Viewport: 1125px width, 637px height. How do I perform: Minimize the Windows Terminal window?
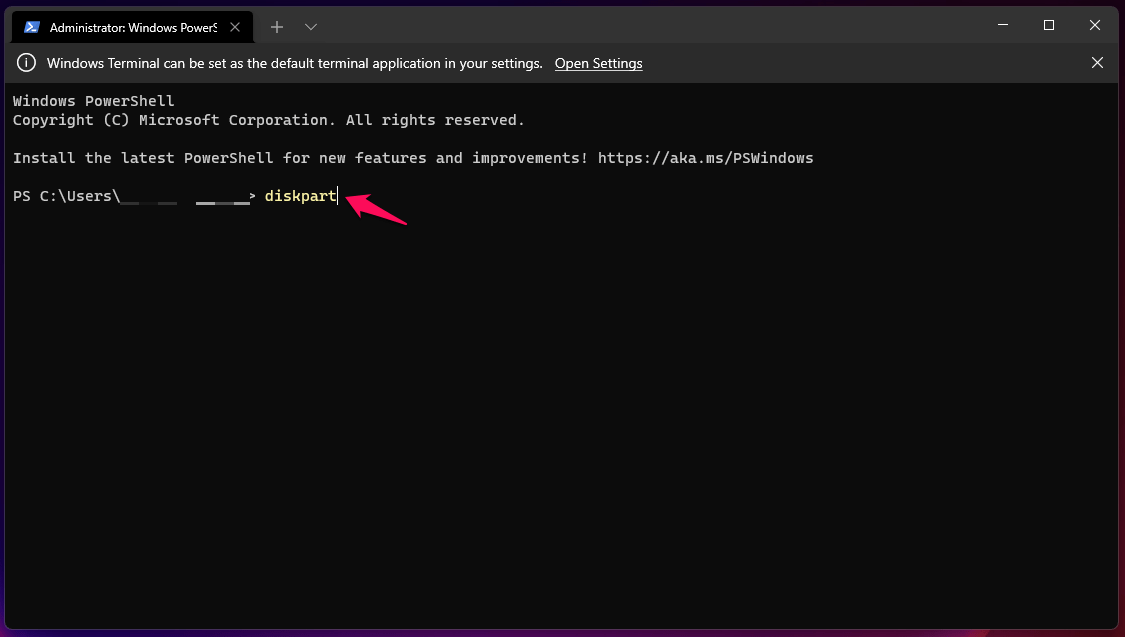point(1003,25)
